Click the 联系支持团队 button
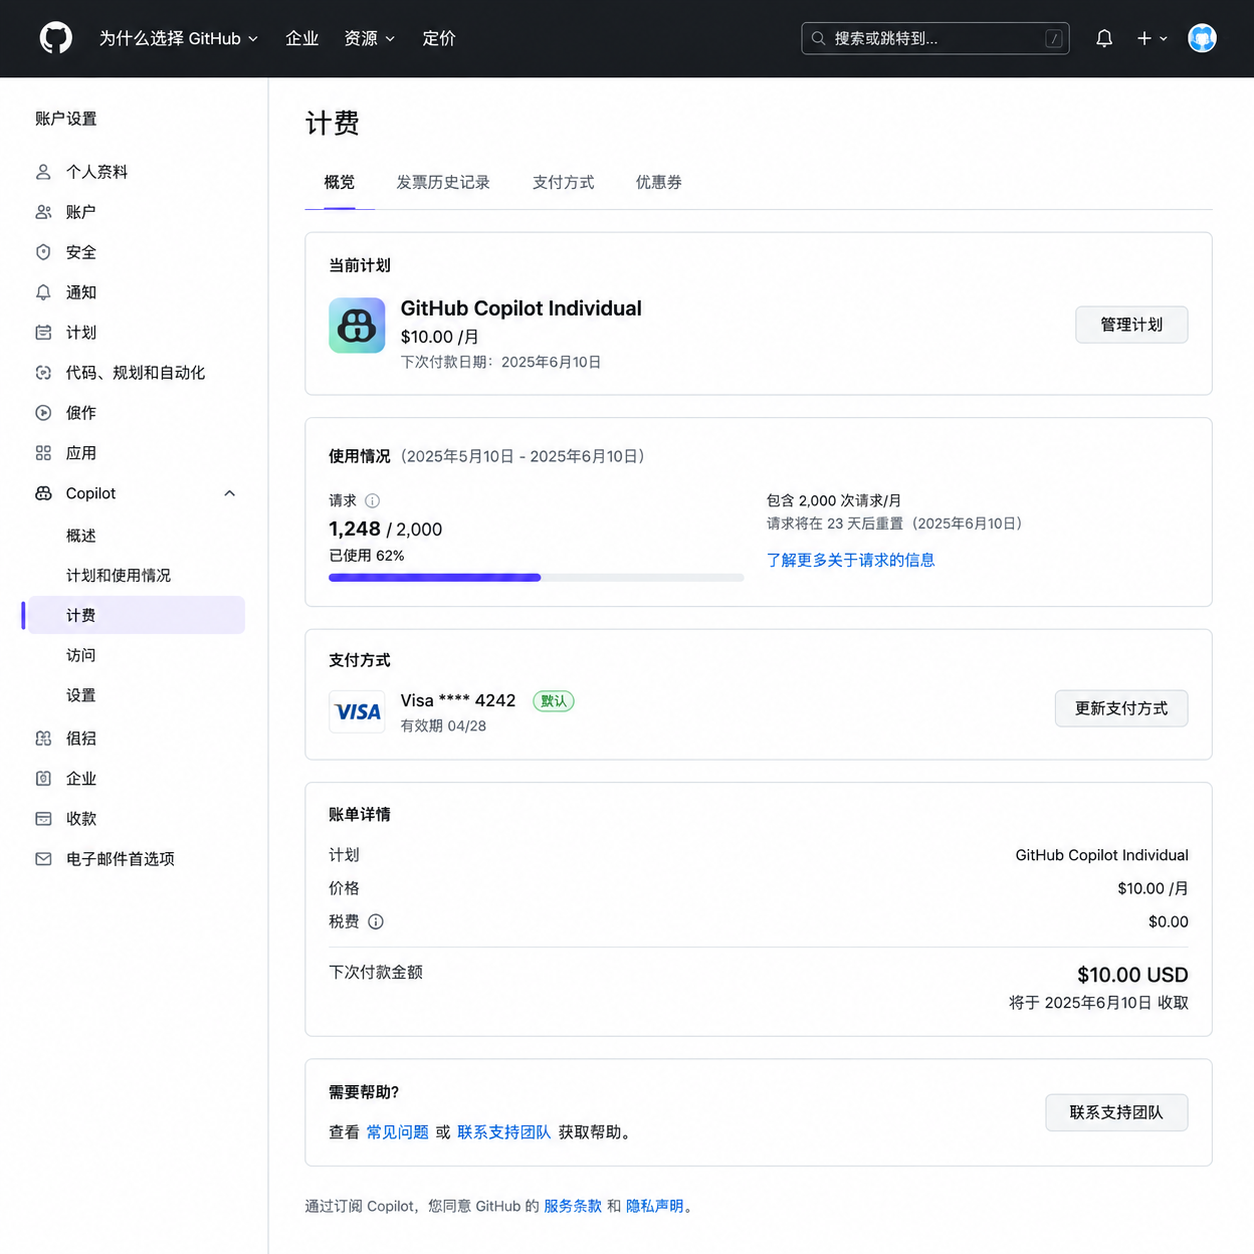This screenshot has width=1254, height=1254. (1116, 1112)
